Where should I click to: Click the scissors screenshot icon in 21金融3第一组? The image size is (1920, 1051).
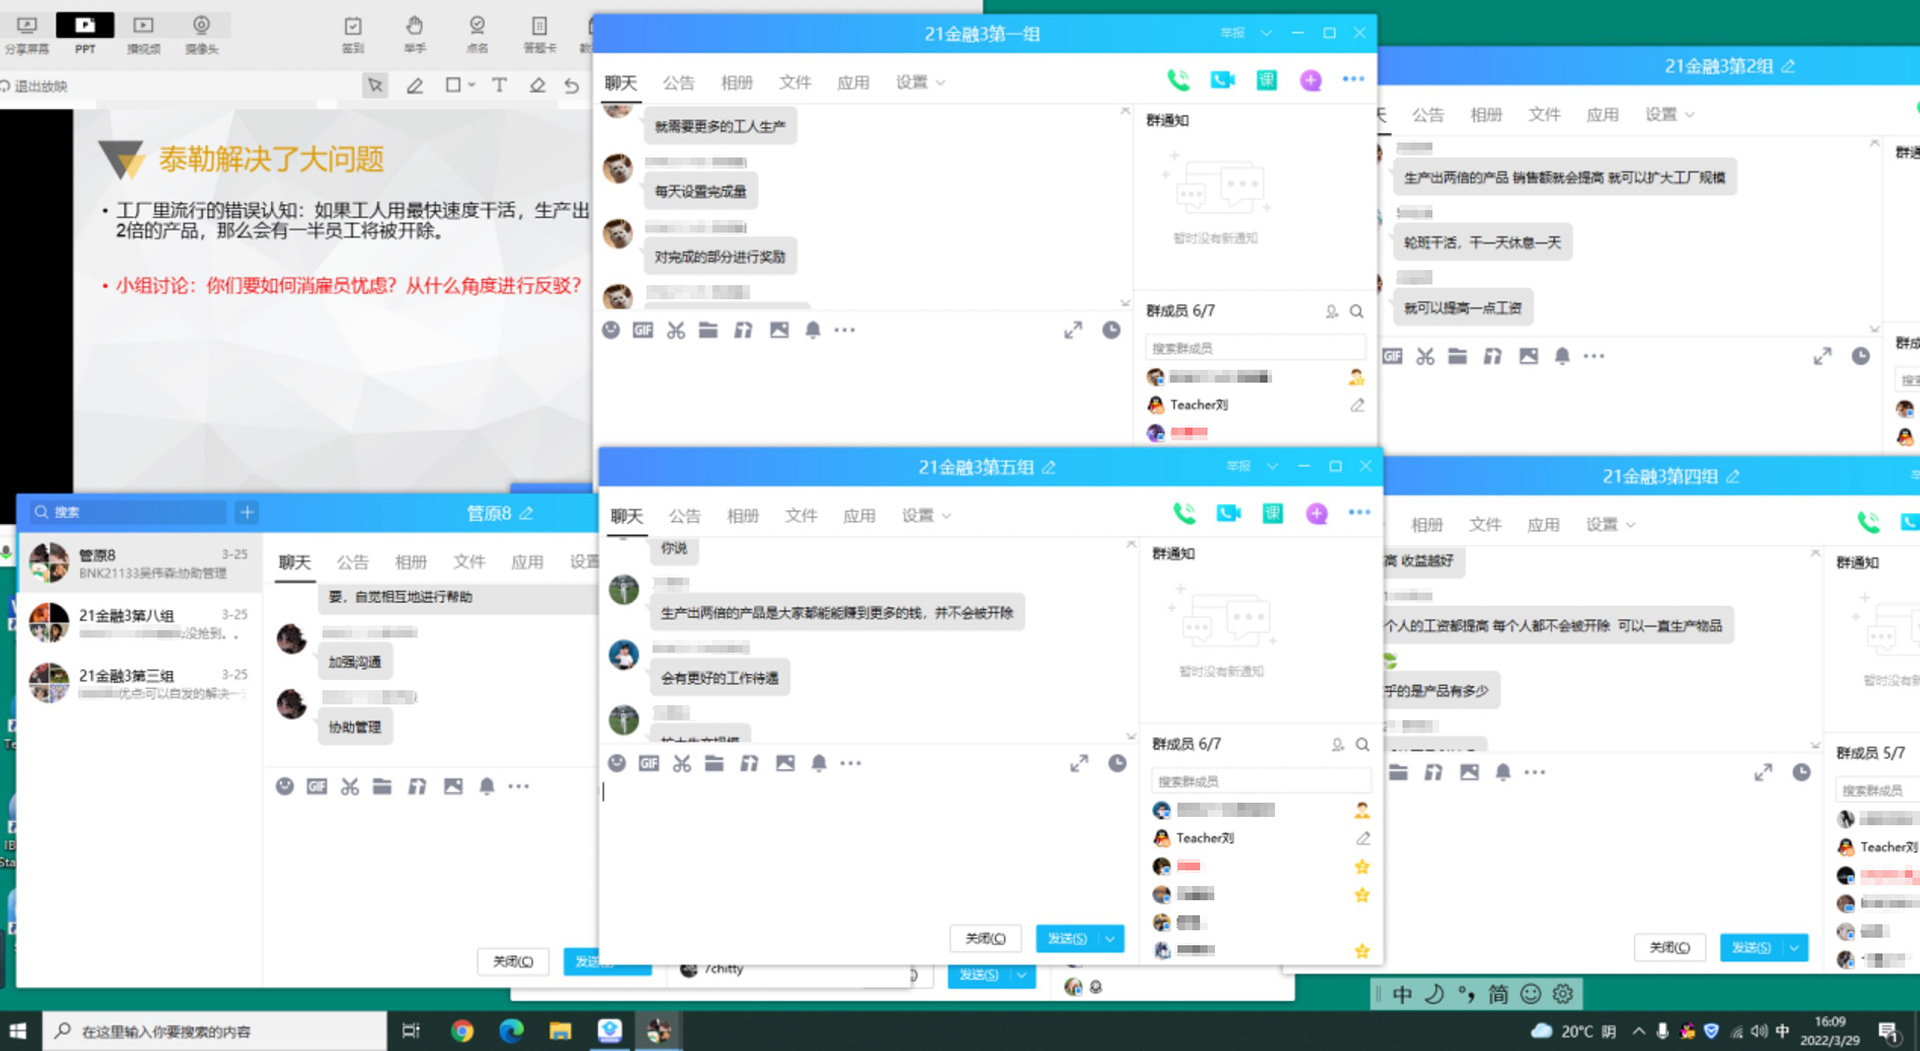click(676, 330)
